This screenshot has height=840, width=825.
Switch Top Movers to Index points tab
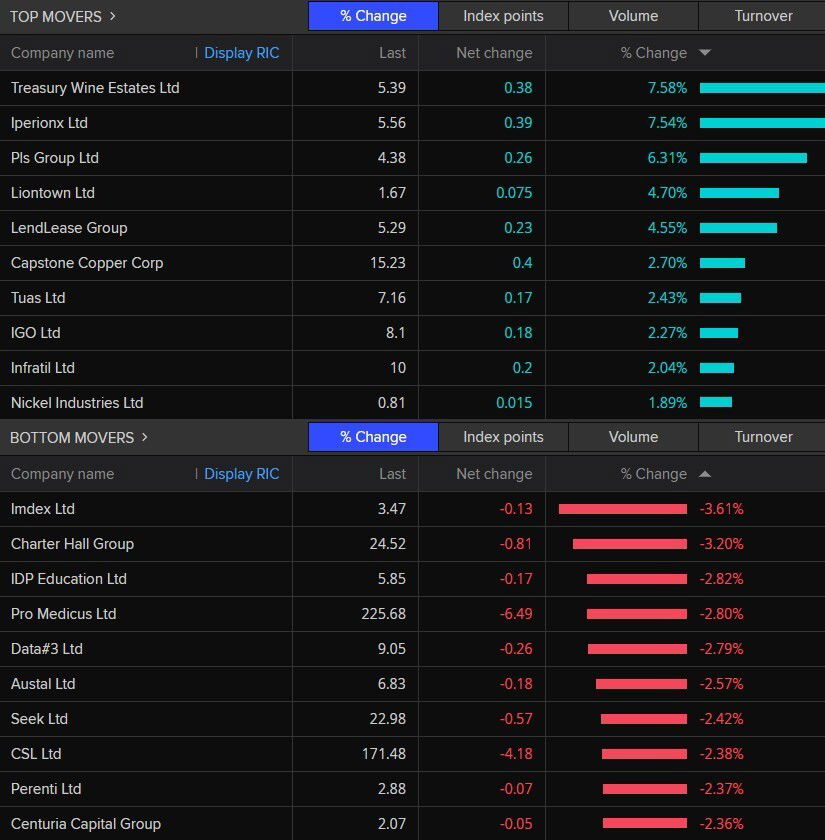tap(503, 16)
